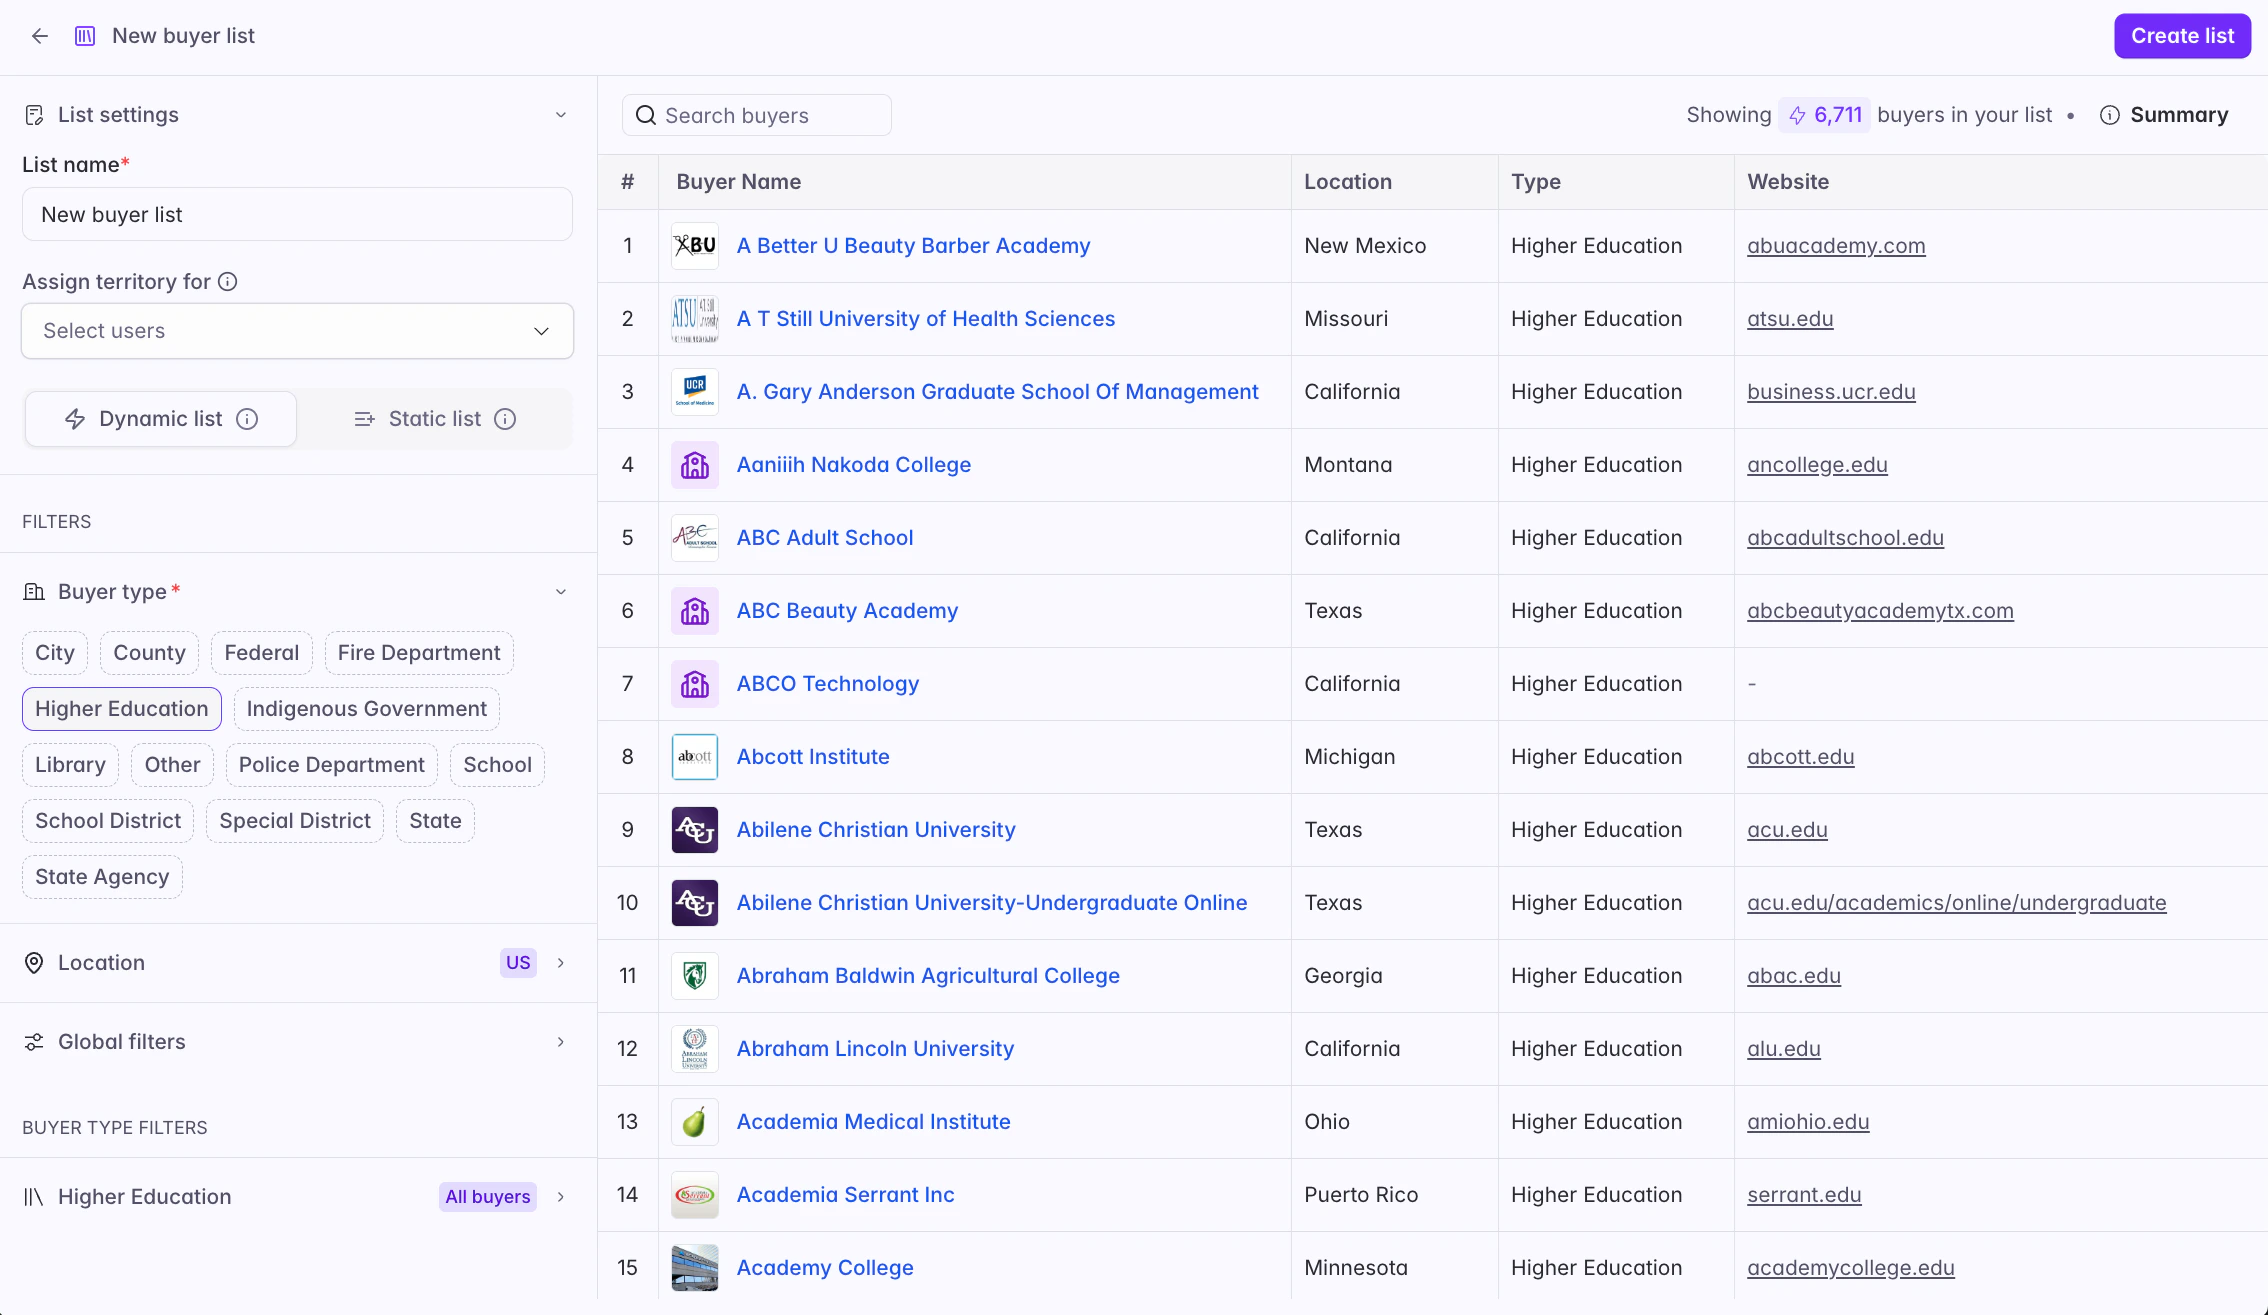Click the back arrow icon
Viewport: 2268px width, 1315px height.
point(40,36)
